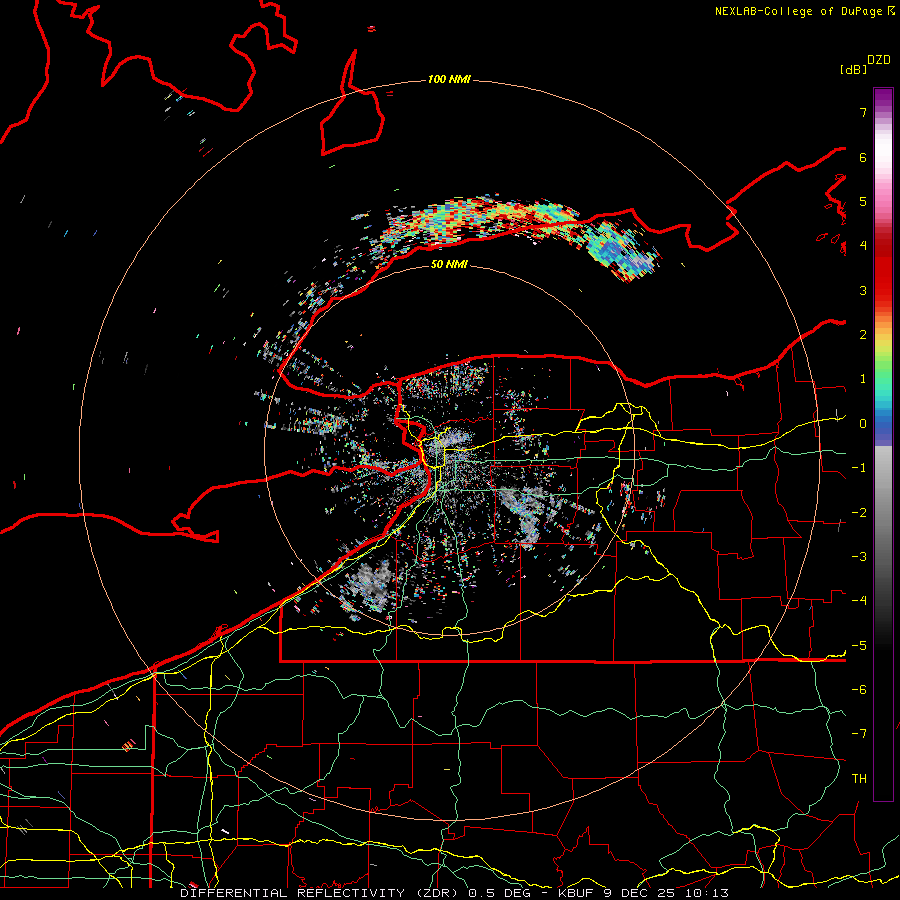900x900 pixels.
Task: Click the 3 value on the color scale
Action: click(863, 290)
